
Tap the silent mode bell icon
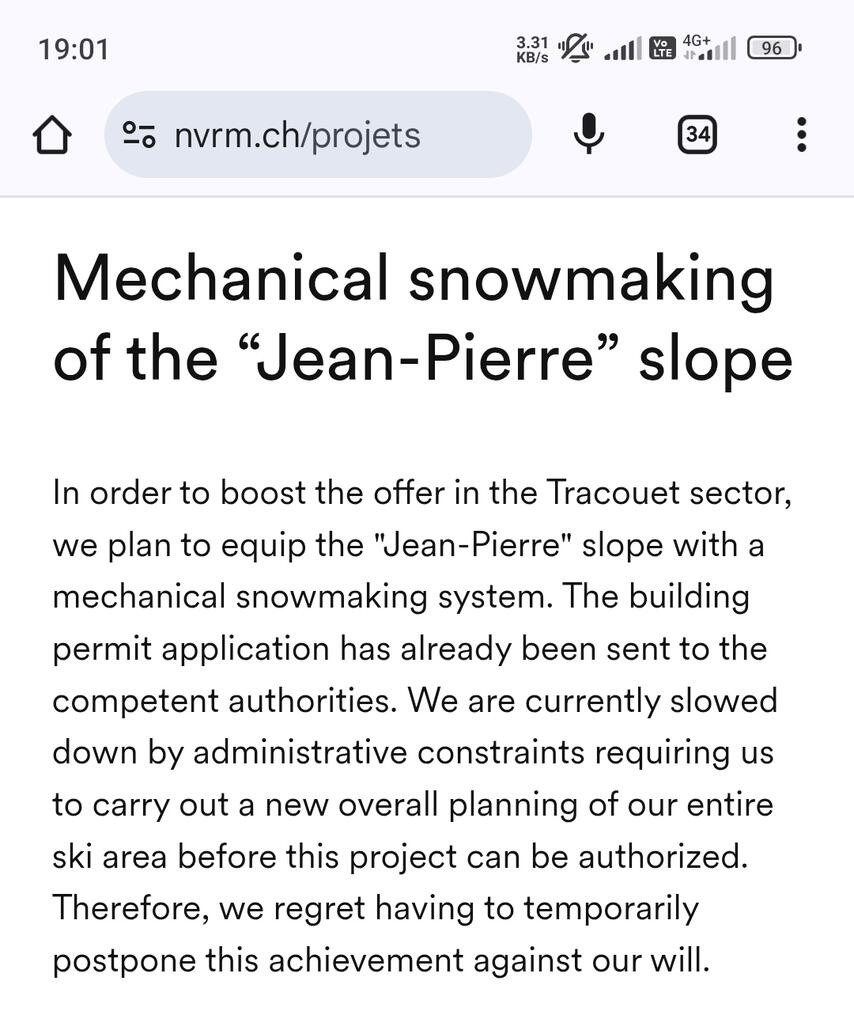pos(575,48)
